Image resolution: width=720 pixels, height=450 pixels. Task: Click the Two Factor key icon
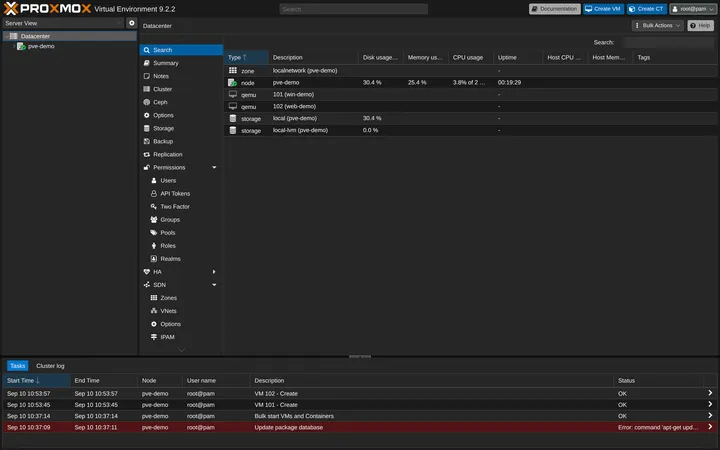pos(154,207)
